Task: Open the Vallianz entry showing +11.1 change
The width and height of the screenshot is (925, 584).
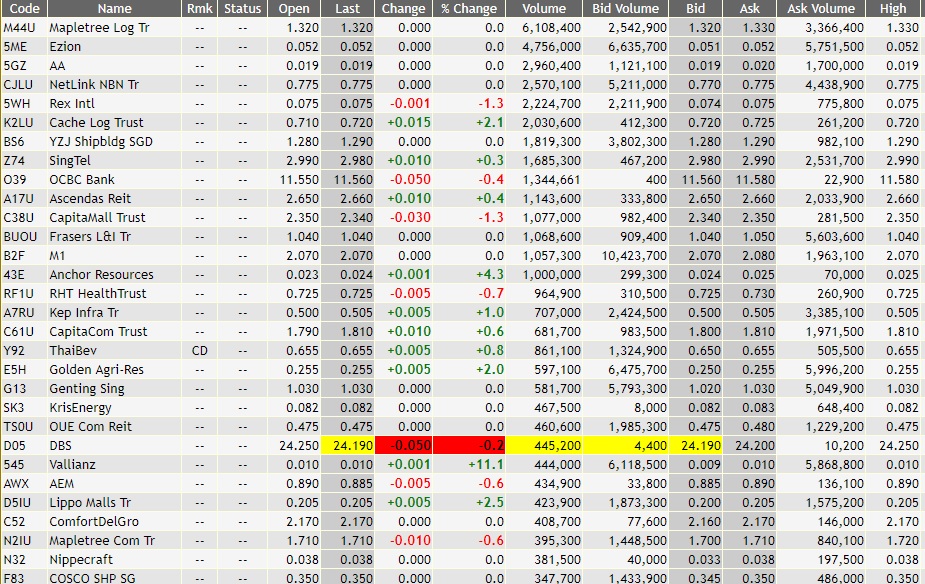Action: [x=113, y=465]
